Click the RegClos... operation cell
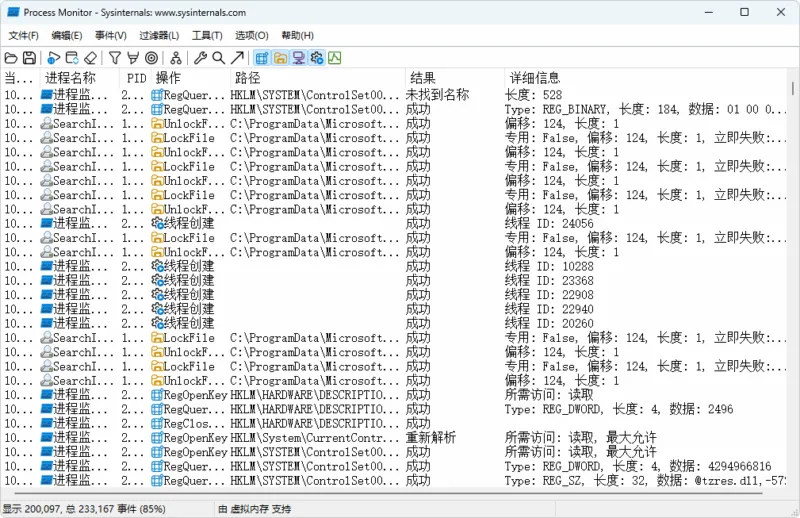This screenshot has width=800, height=518. pyautogui.click(x=189, y=424)
